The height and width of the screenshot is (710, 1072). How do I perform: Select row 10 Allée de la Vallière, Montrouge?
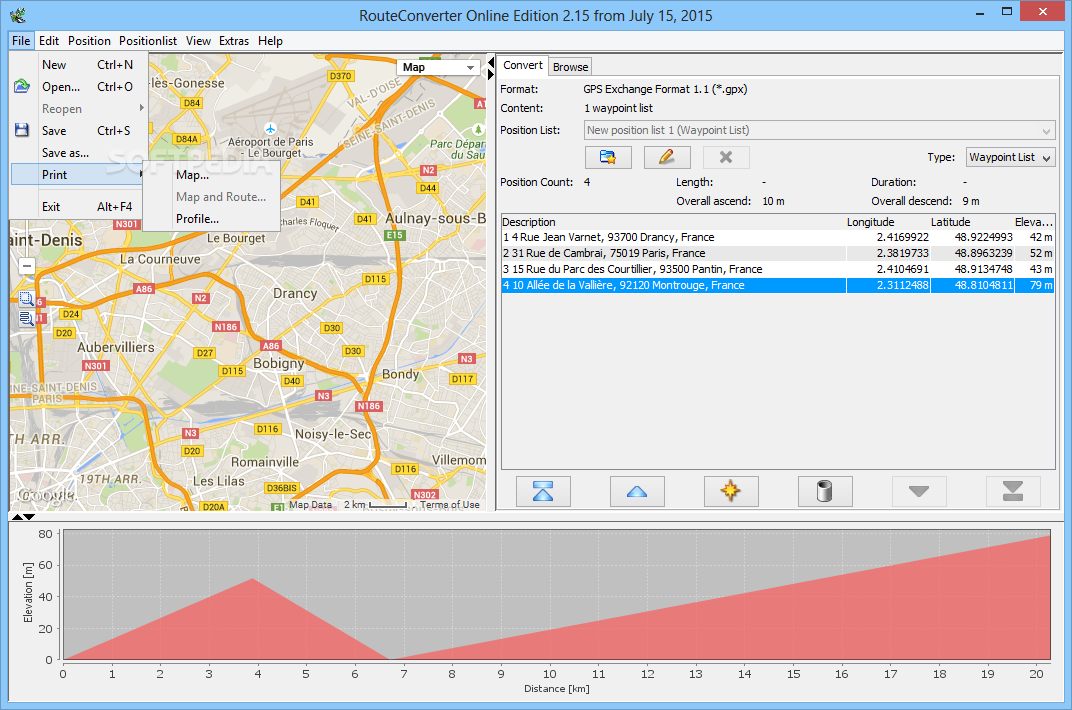(777, 285)
